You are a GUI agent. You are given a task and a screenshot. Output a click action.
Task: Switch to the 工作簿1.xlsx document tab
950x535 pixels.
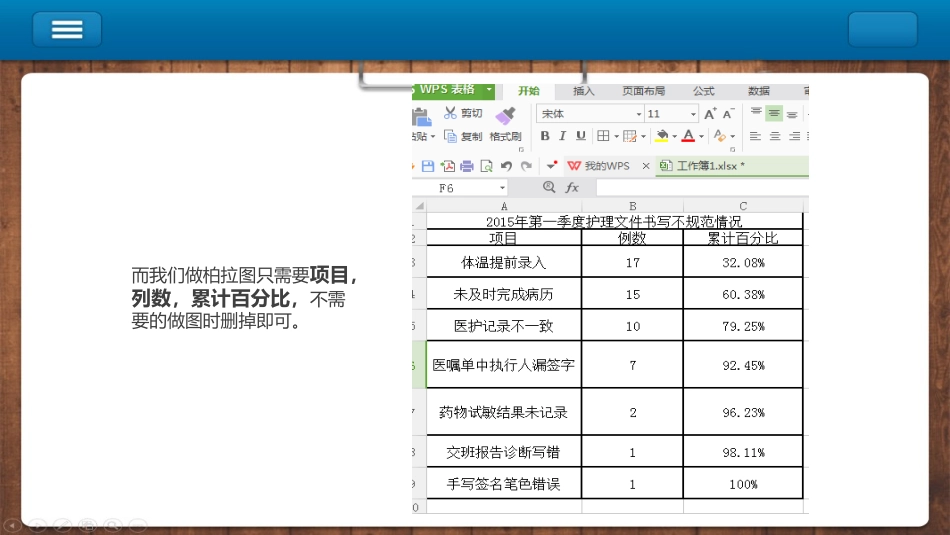[x=710, y=165]
